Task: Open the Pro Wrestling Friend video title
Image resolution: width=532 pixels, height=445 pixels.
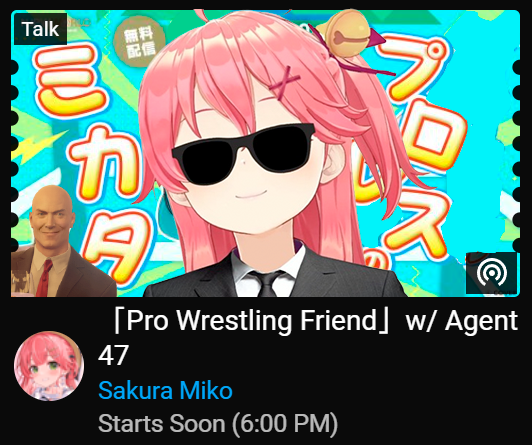Action: [308, 337]
